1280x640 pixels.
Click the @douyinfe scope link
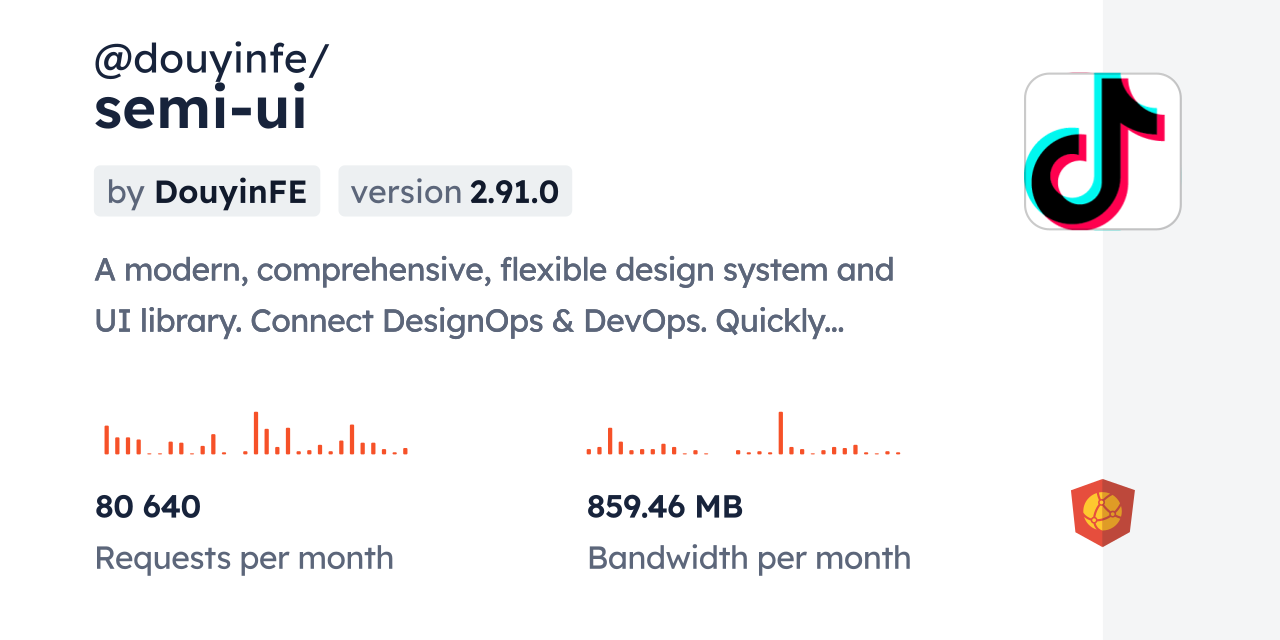tap(210, 60)
